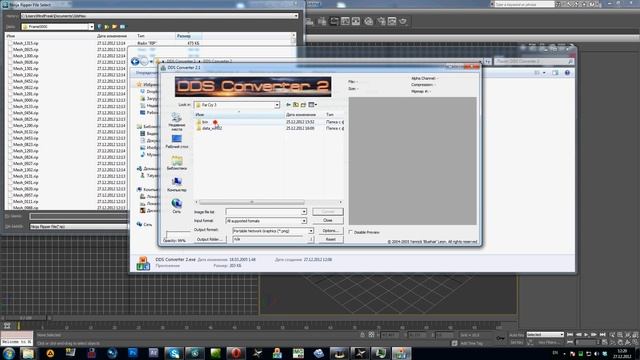Image resolution: width=640 pixels, height=360 pixels.
Task: Expand Selected key dropdown in 3ds Max
Action: tap(562, 335)
